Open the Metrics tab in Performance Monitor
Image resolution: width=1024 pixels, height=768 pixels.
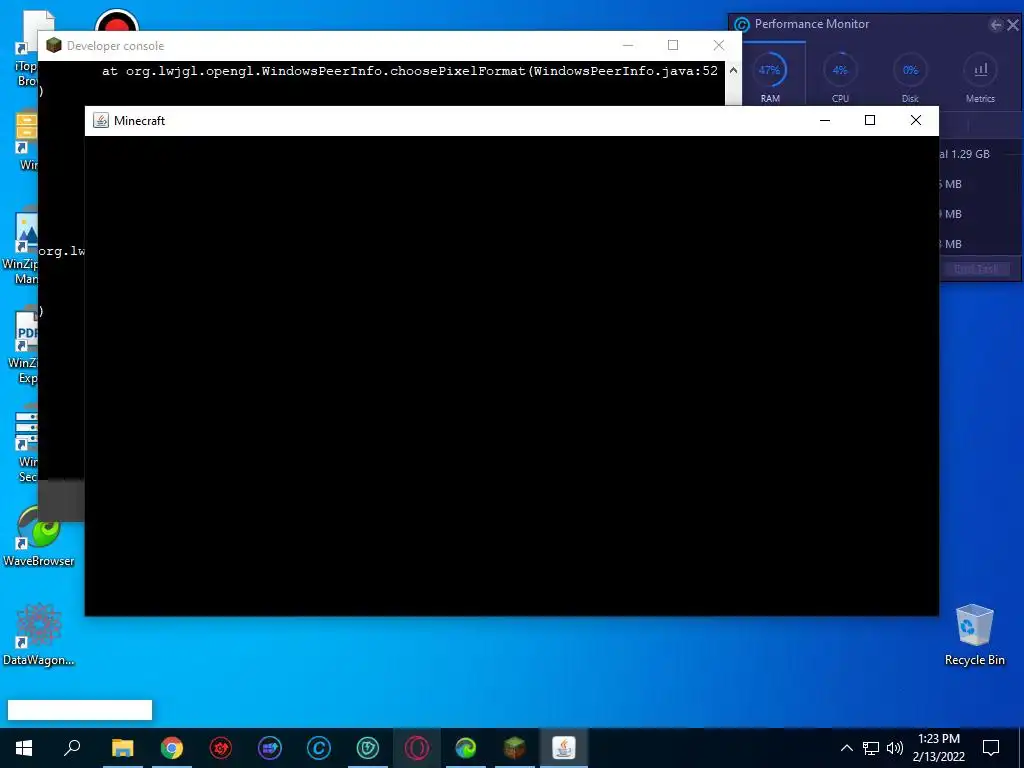pos(980,77)
